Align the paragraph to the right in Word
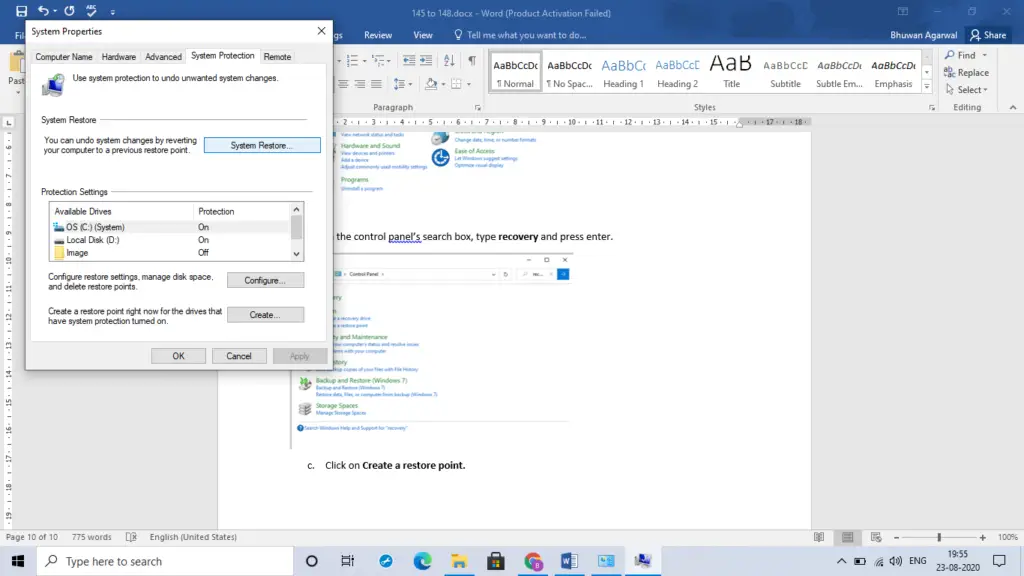The width and height of the screenshot is (1024, 576). pos(360,84)
